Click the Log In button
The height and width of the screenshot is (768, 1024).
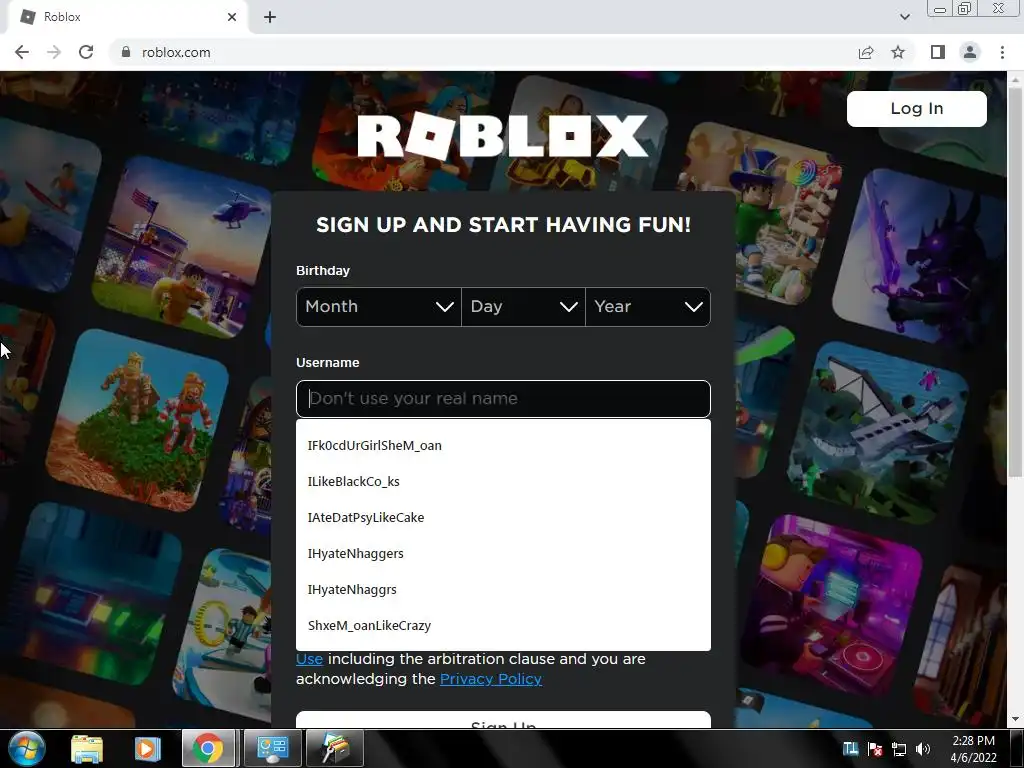coord(916,108)
